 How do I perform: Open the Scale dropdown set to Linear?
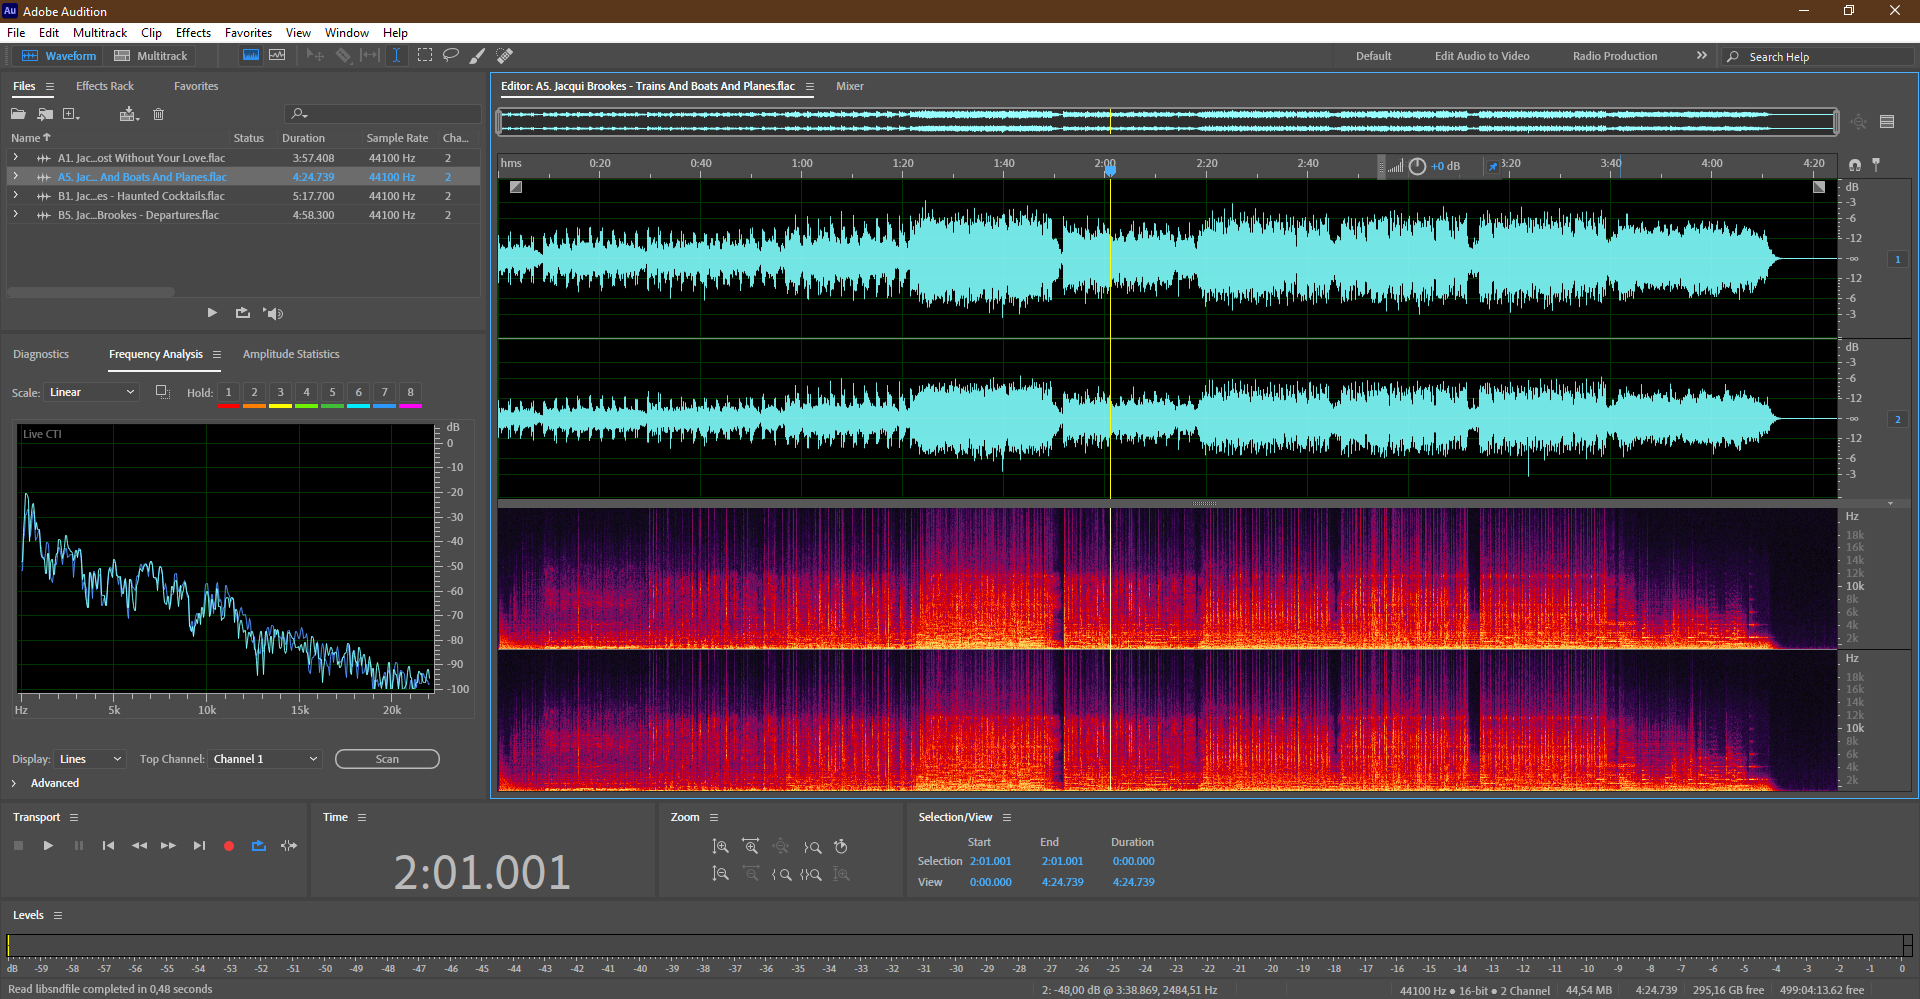click(91, 392)
